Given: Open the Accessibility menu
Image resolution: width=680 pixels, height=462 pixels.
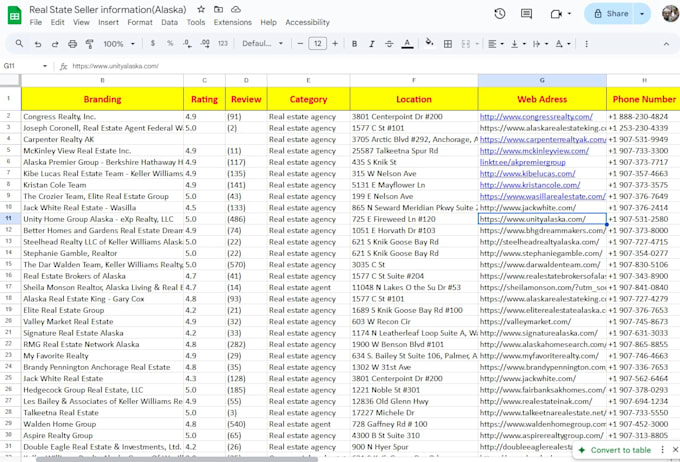Looking at the screenshot, I should (307, 22).
